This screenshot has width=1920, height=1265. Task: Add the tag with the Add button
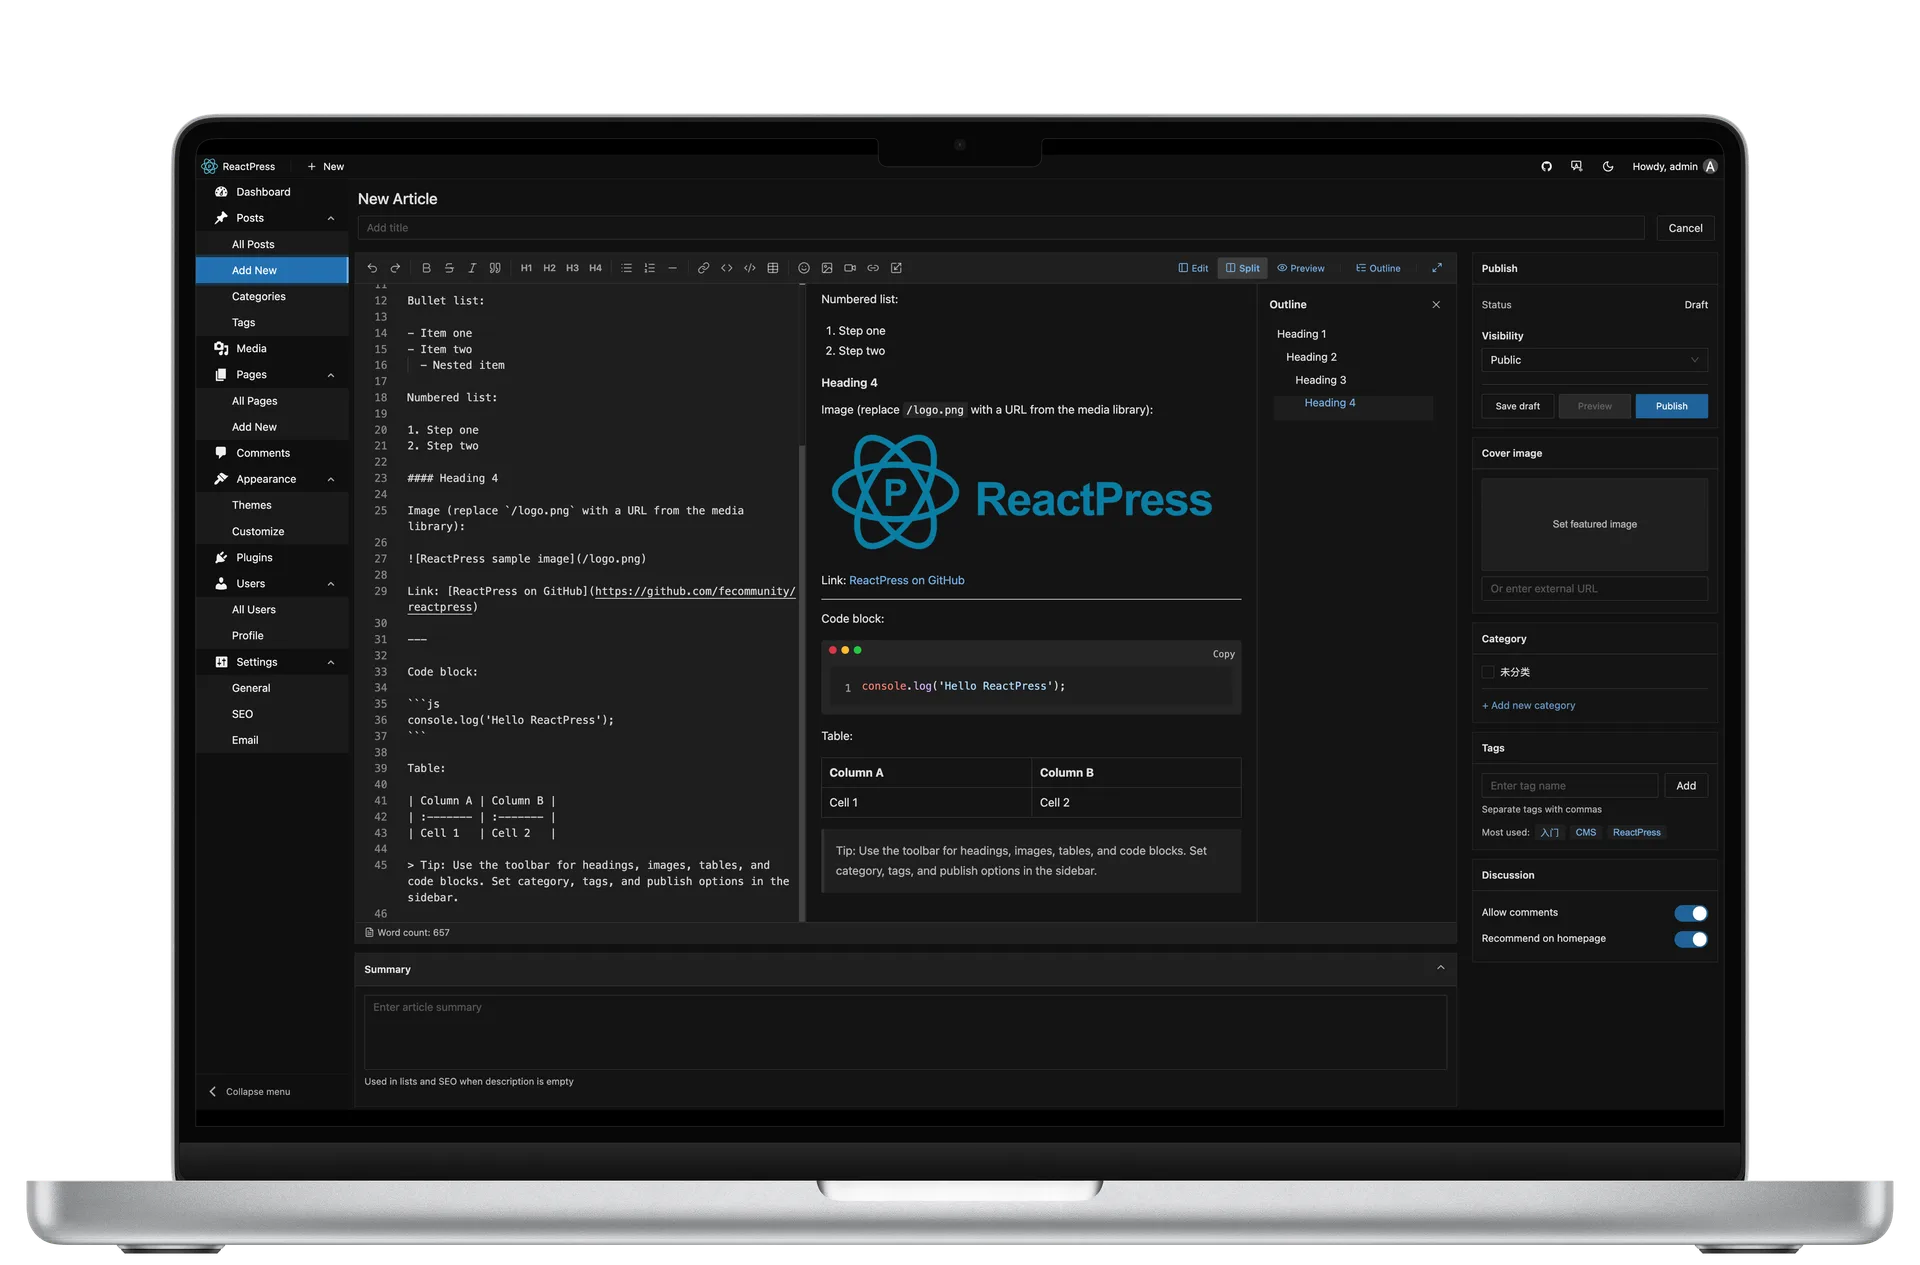(x=1685, y=786)
